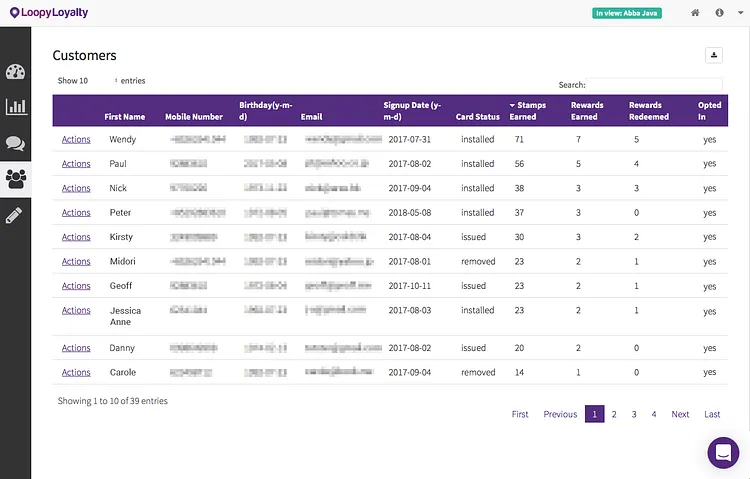Sort by First Name column header
The width and height of the screenshot is (750, 479).
(124, 117)
